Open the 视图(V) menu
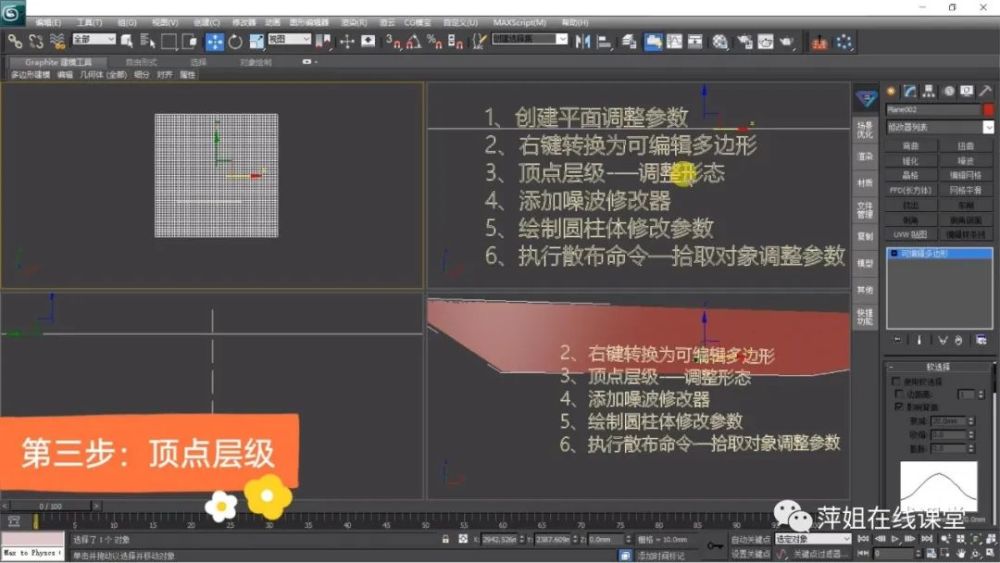1000x563 pixels. point(165,22)
